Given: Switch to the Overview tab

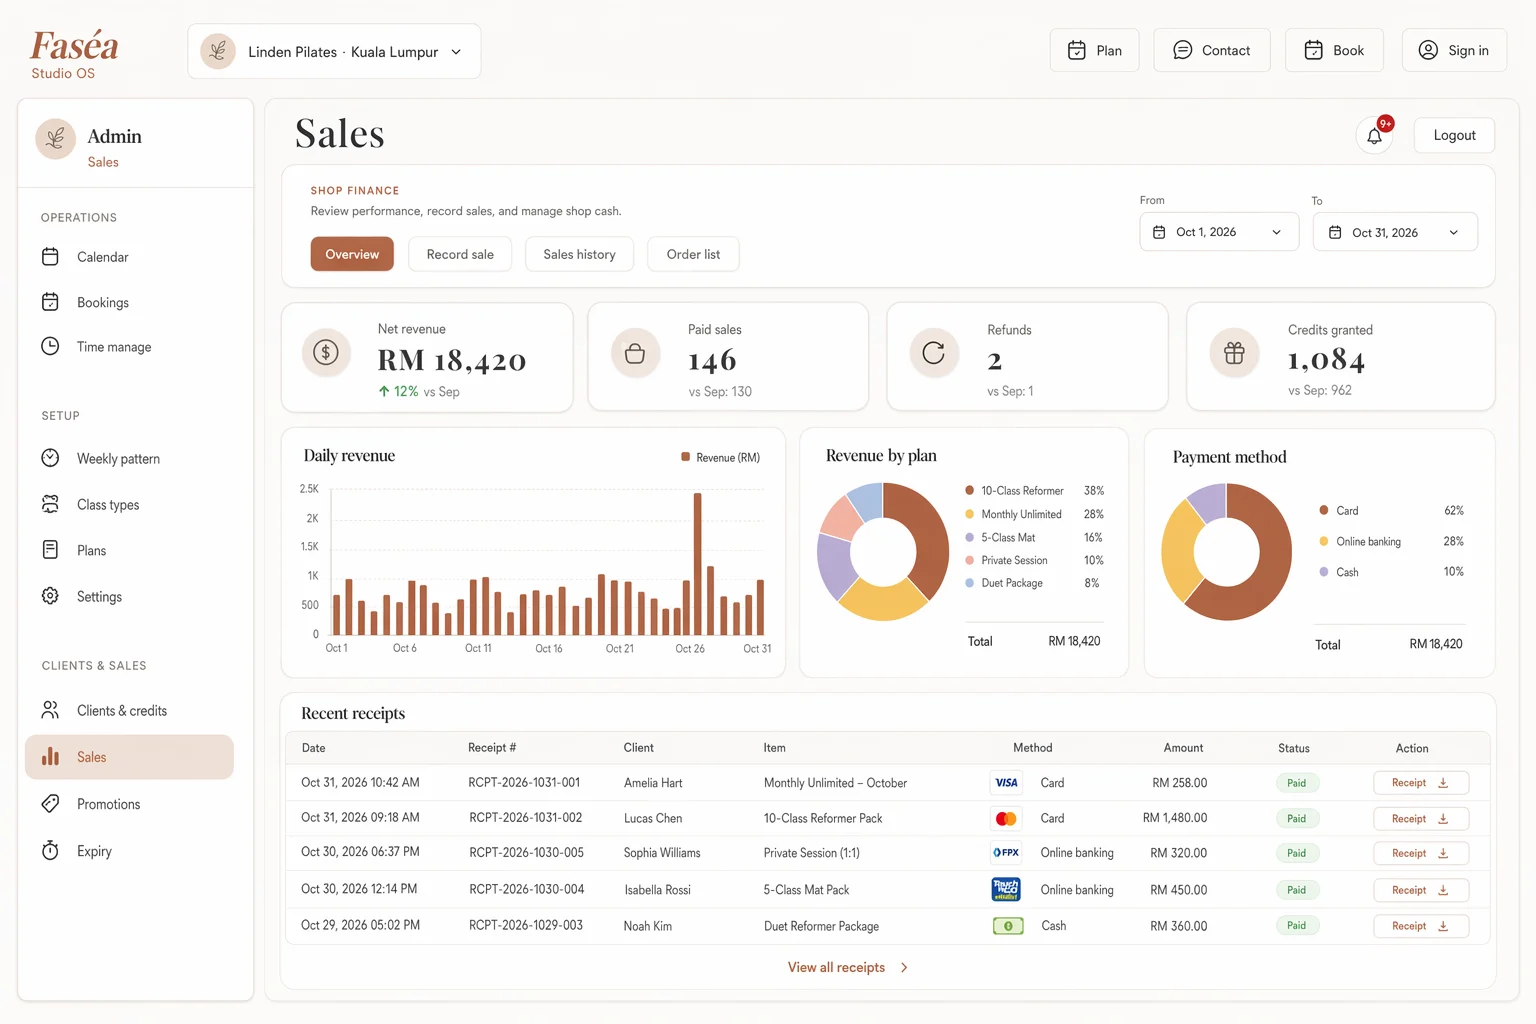Looking at the screenshot, I should [352, 254].
